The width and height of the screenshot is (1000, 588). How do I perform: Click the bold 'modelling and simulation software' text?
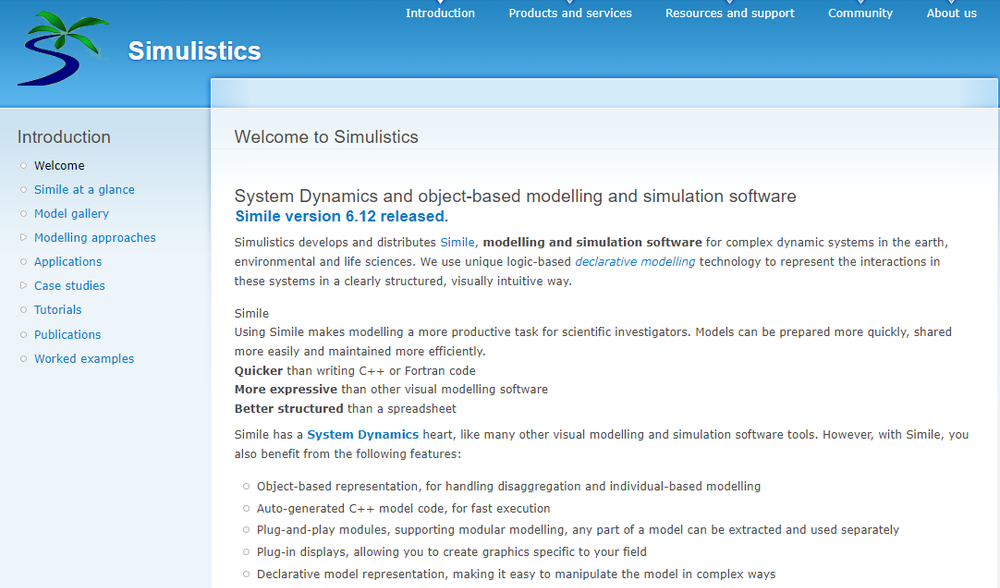(592, 242)
